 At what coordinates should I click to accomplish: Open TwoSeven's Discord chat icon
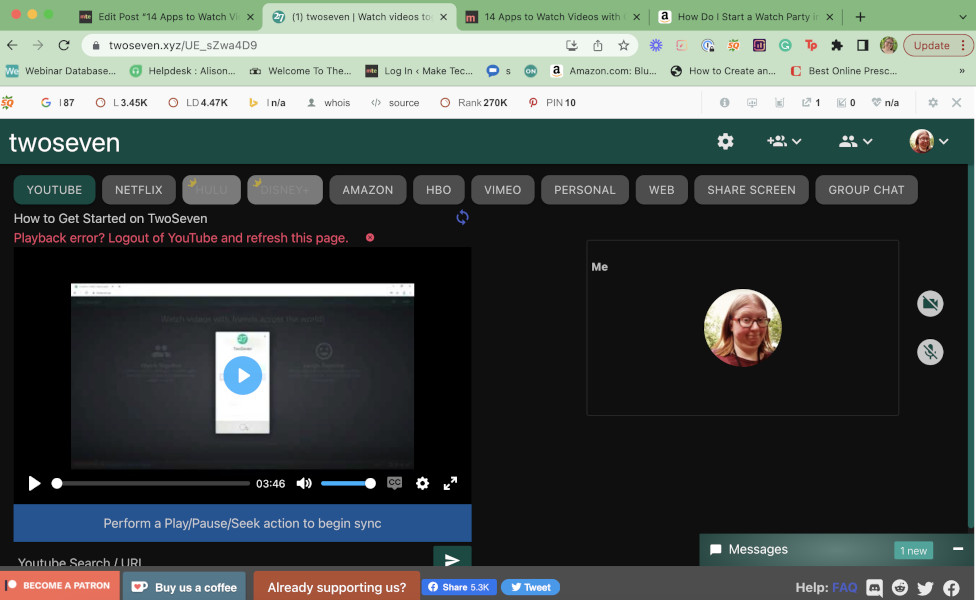click(874, 588)
